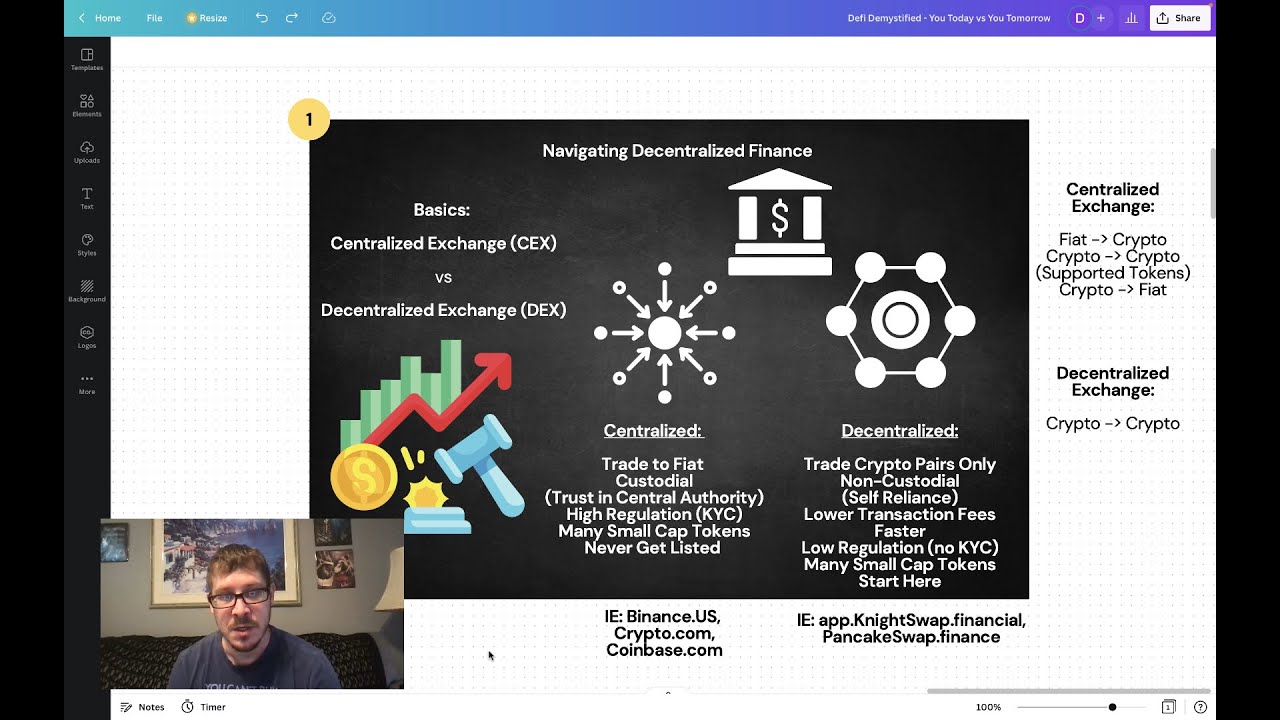1280x720 pixels.
Task: Start the Timer
Action: pyautogui.click(x=204, y=707)
